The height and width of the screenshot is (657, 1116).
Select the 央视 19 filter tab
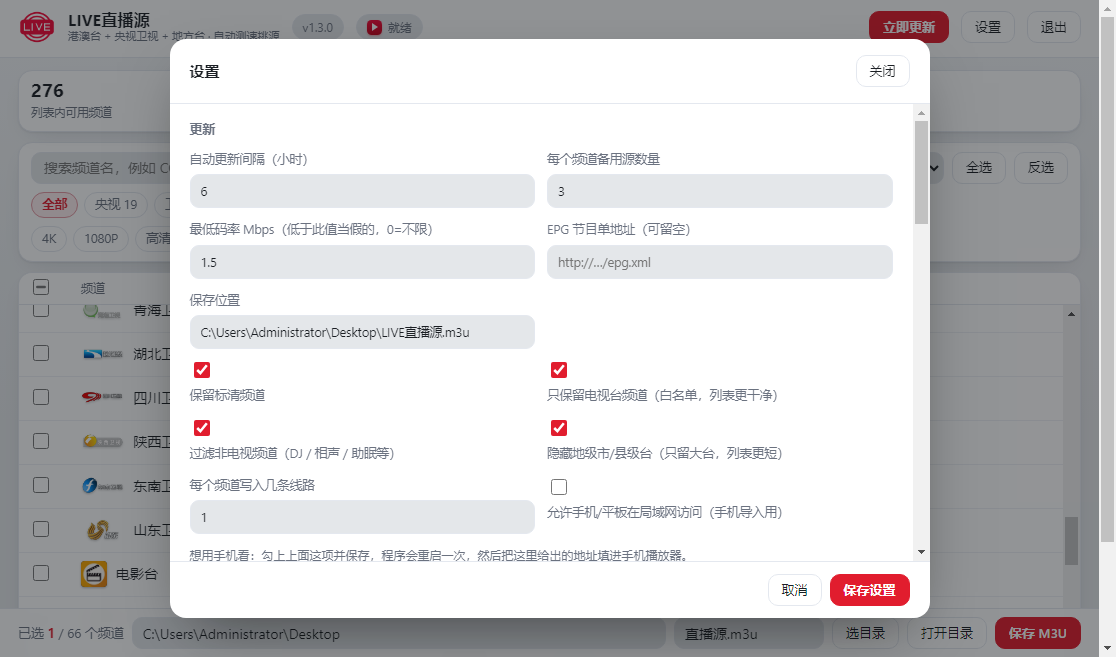(116, 204)
